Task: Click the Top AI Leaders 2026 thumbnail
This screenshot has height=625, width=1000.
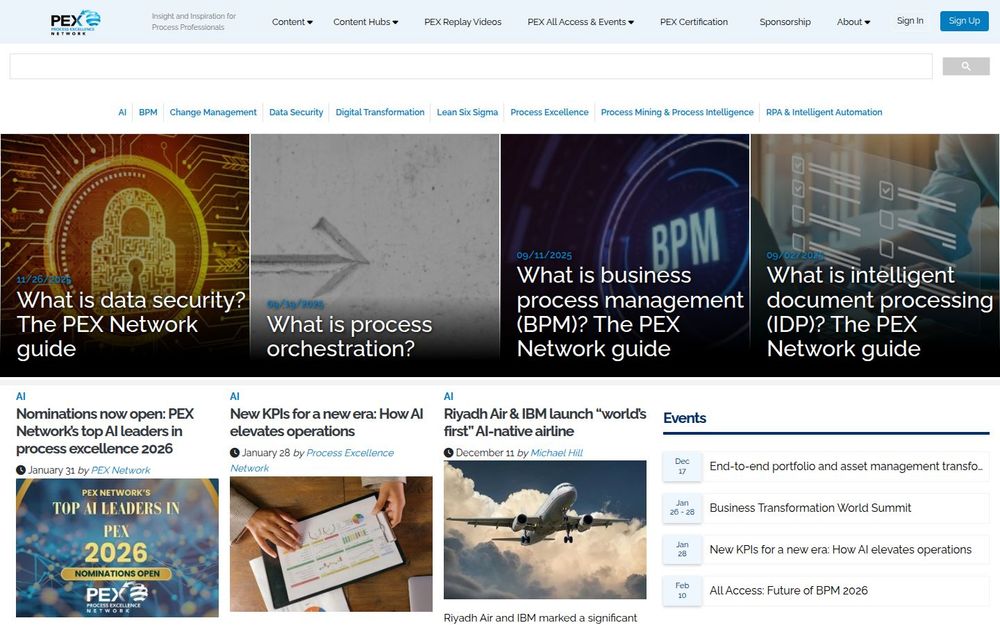Action: point(117,548)
